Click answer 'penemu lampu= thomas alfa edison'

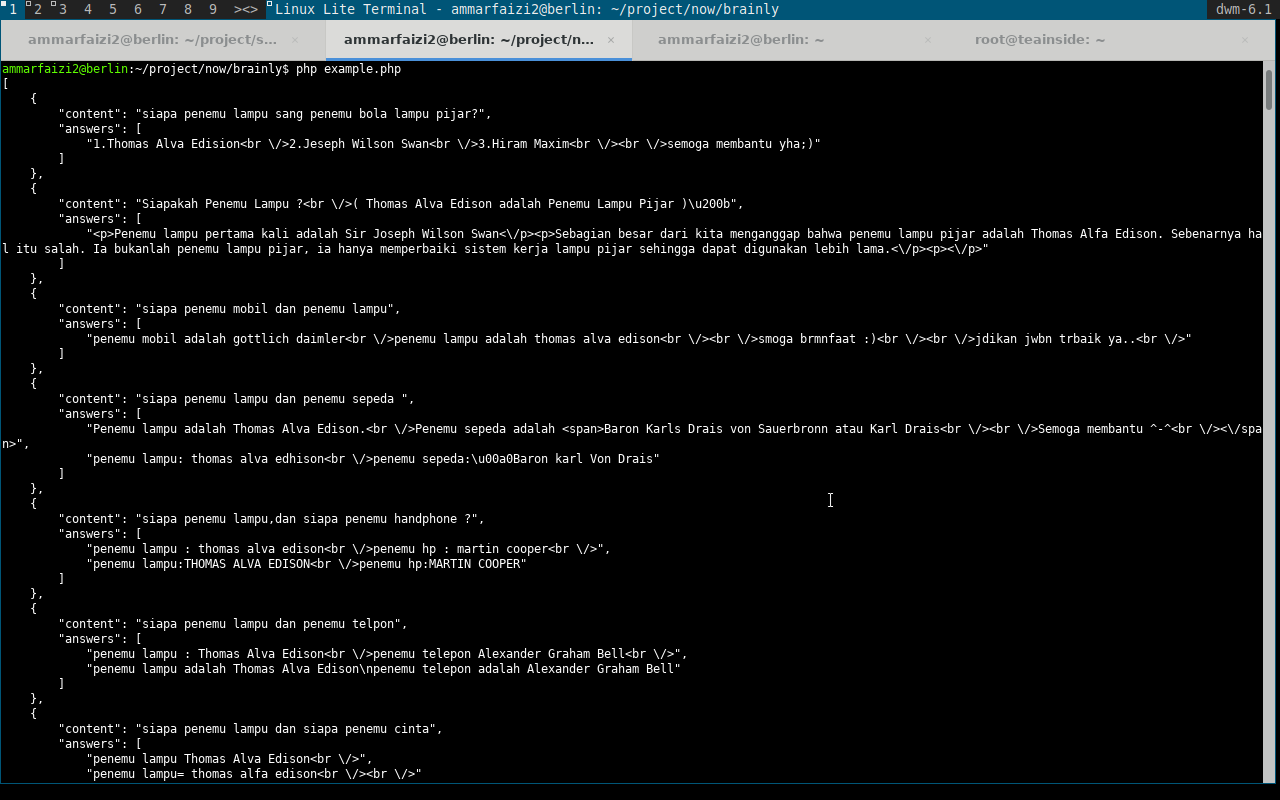[254, 774]
